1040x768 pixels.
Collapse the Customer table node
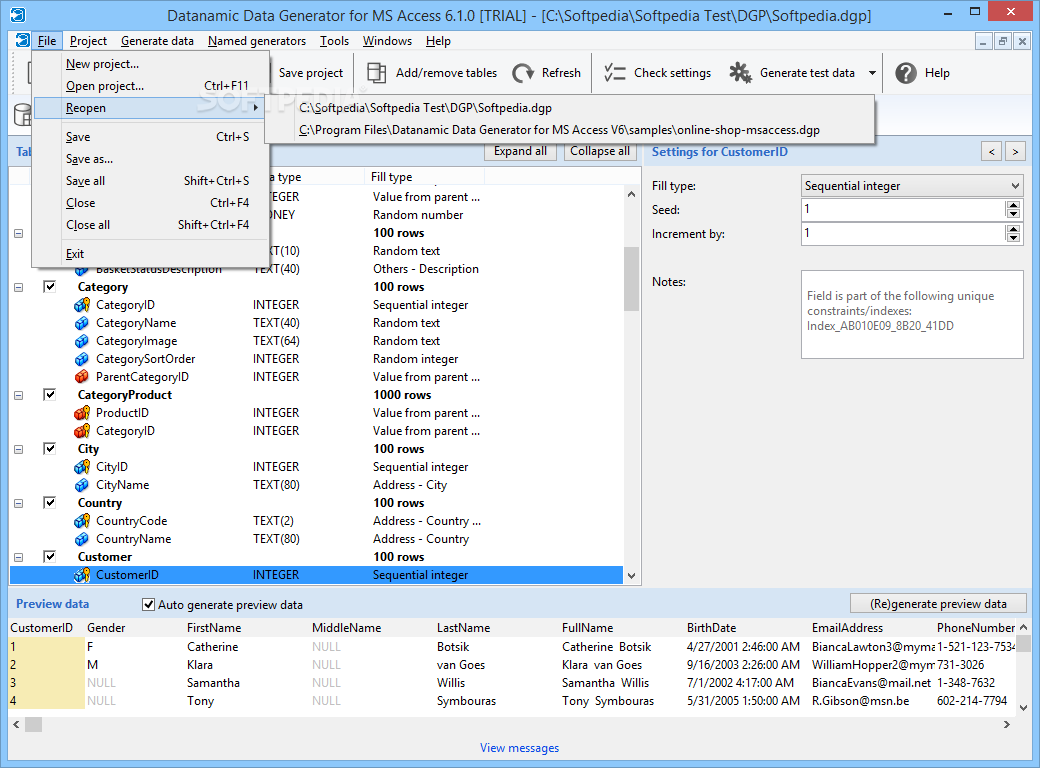(19, 557)
